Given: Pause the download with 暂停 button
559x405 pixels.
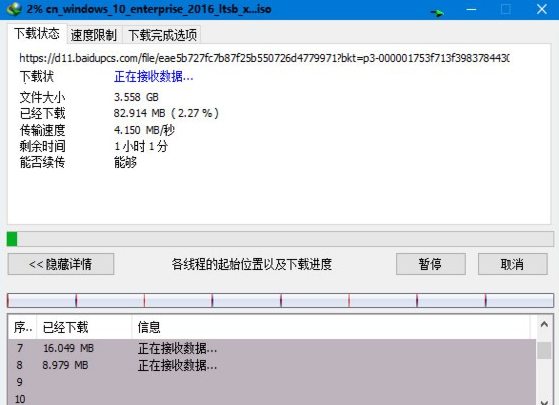Looking at the screenshot, I should coord(431,264).
